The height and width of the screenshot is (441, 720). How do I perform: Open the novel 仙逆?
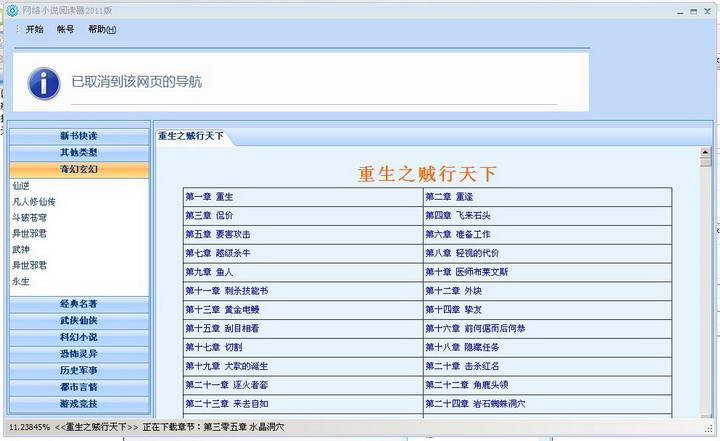click(x=21, y=186)
